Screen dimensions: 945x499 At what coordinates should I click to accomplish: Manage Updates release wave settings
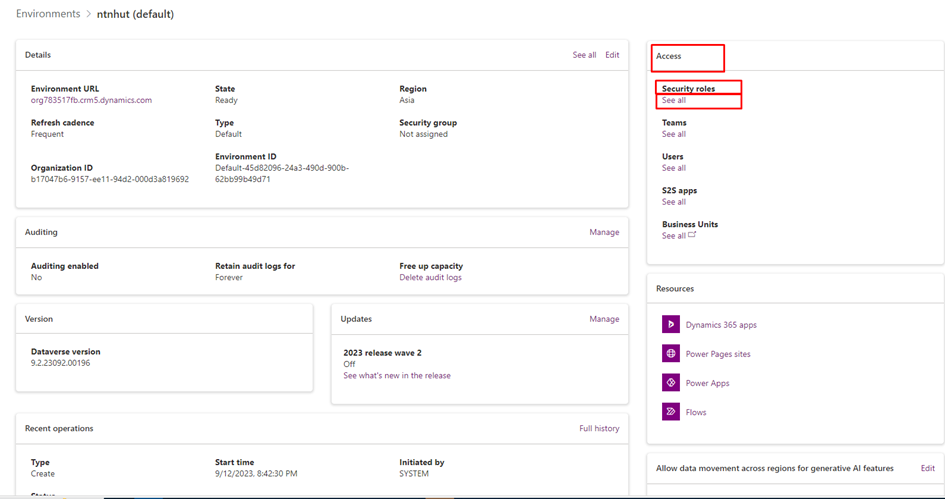(x=604, y=319)
